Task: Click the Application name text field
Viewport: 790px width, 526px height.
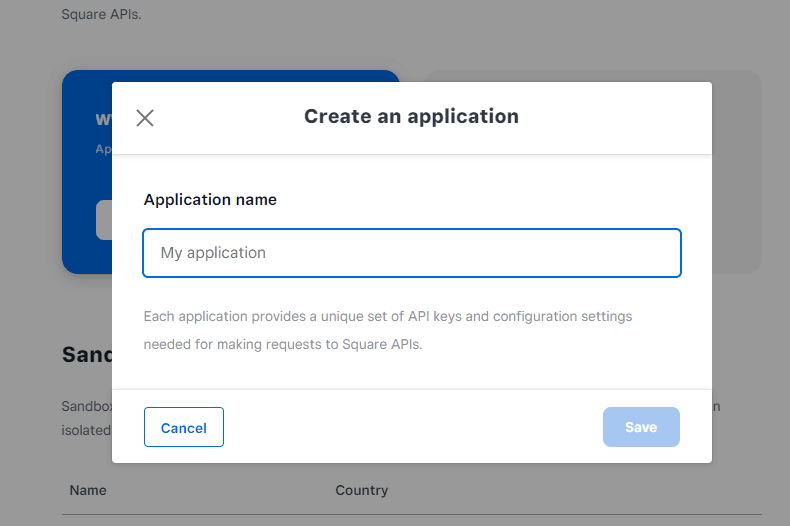Action: [x=412, y=253]
